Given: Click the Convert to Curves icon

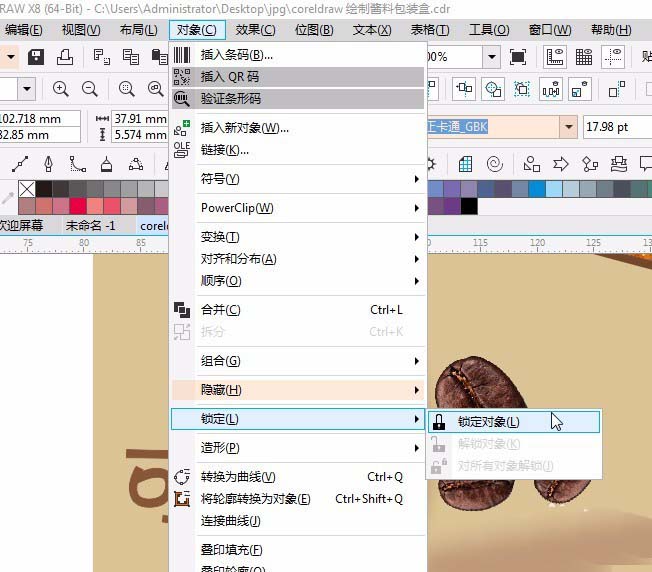Looking at the screenshot, I should click(x=182, y=477).
